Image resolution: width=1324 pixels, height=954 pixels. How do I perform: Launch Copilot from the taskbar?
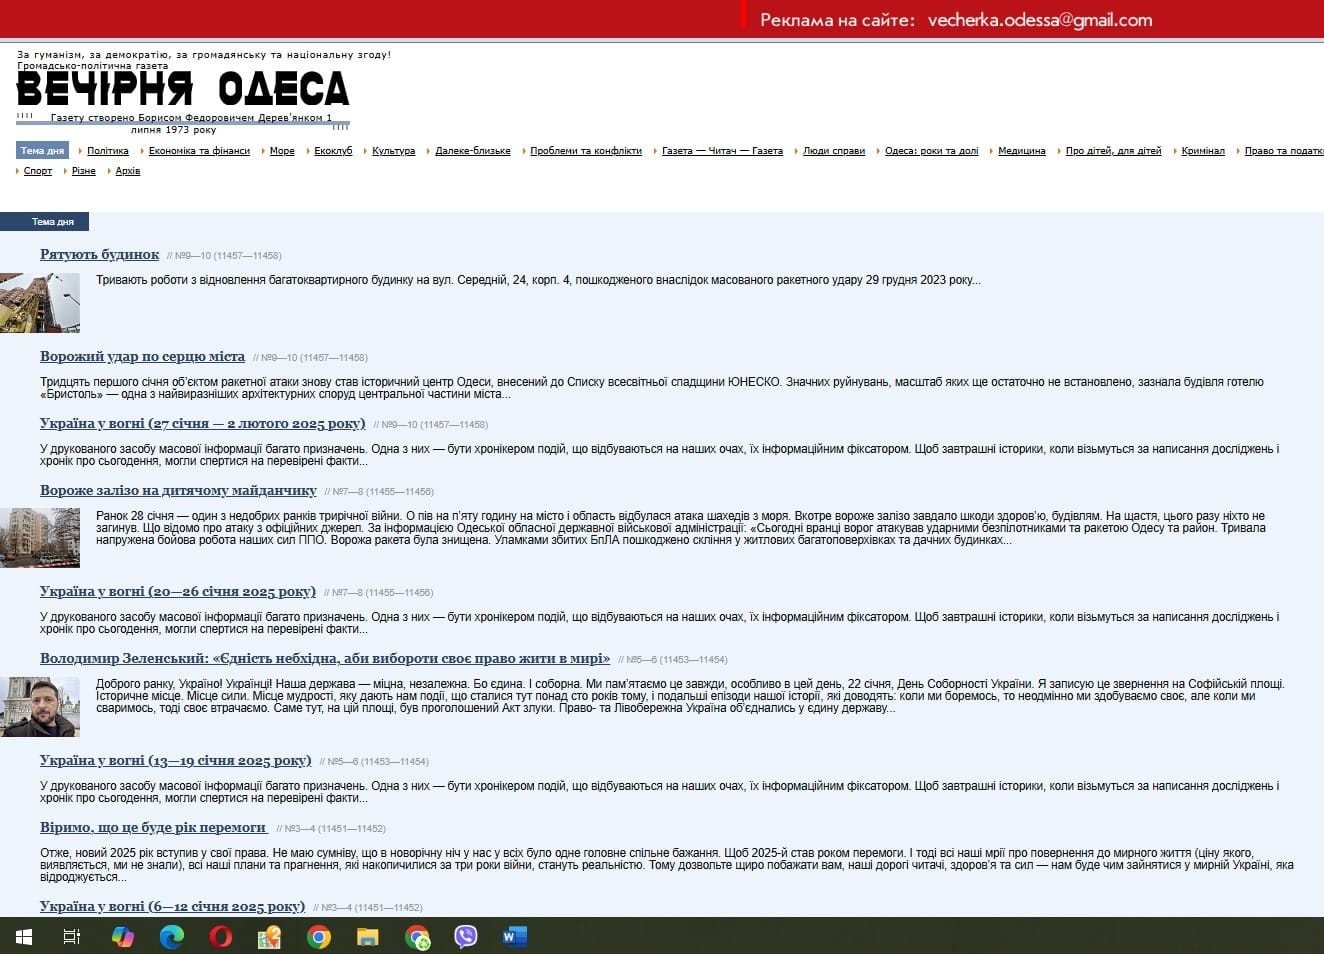coord(122,937)
